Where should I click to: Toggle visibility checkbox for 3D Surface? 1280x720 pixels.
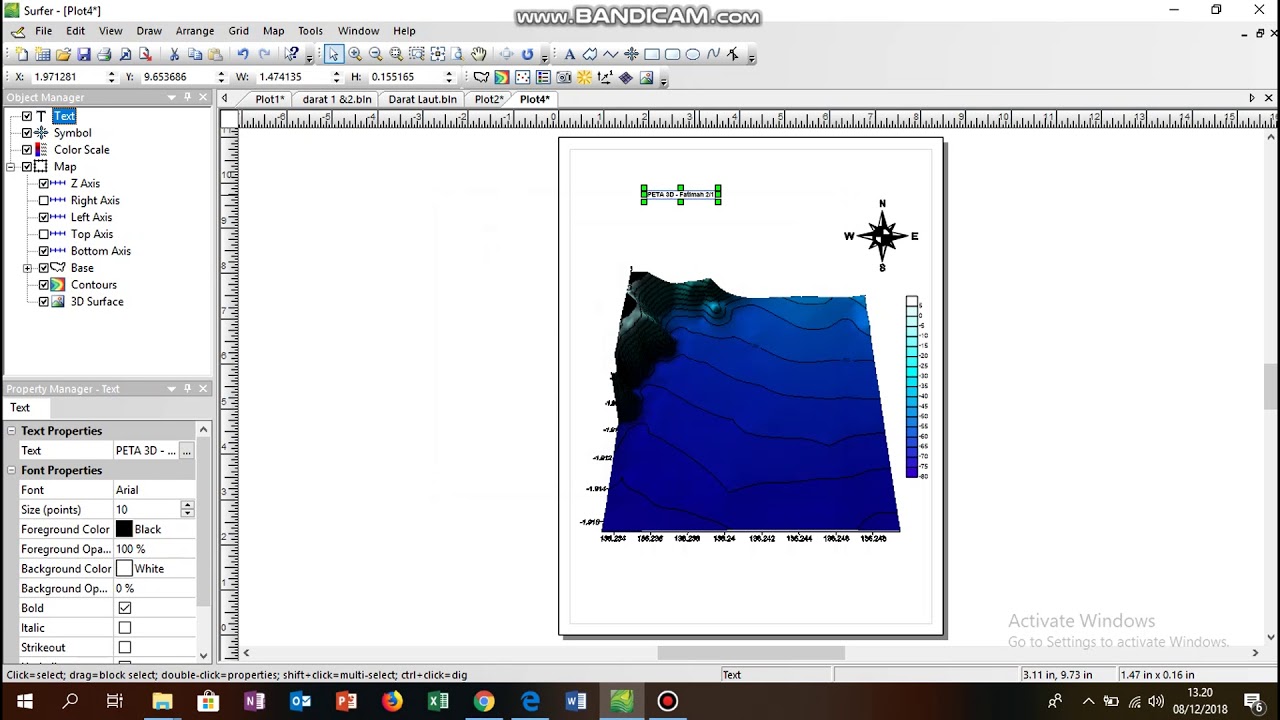point(44,302)
